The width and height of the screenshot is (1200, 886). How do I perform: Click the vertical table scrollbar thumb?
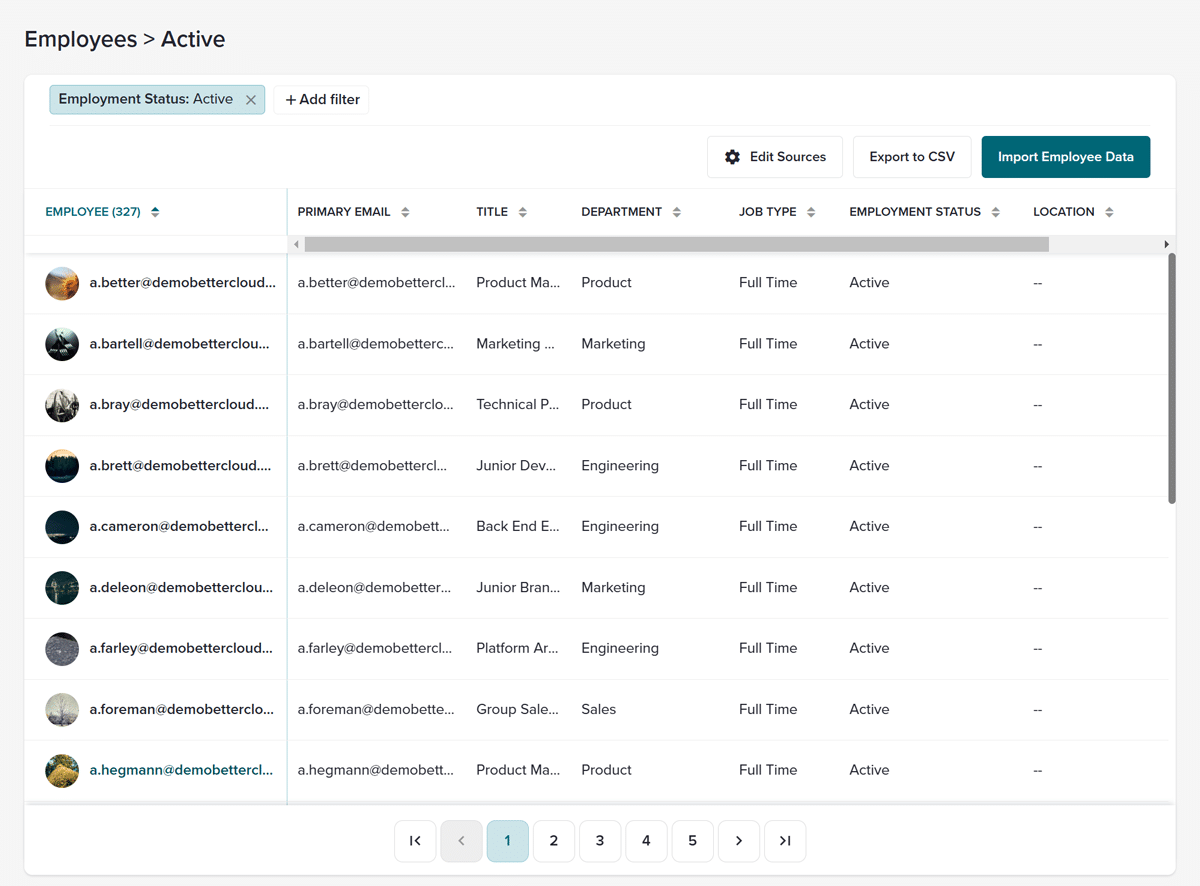1172,378
